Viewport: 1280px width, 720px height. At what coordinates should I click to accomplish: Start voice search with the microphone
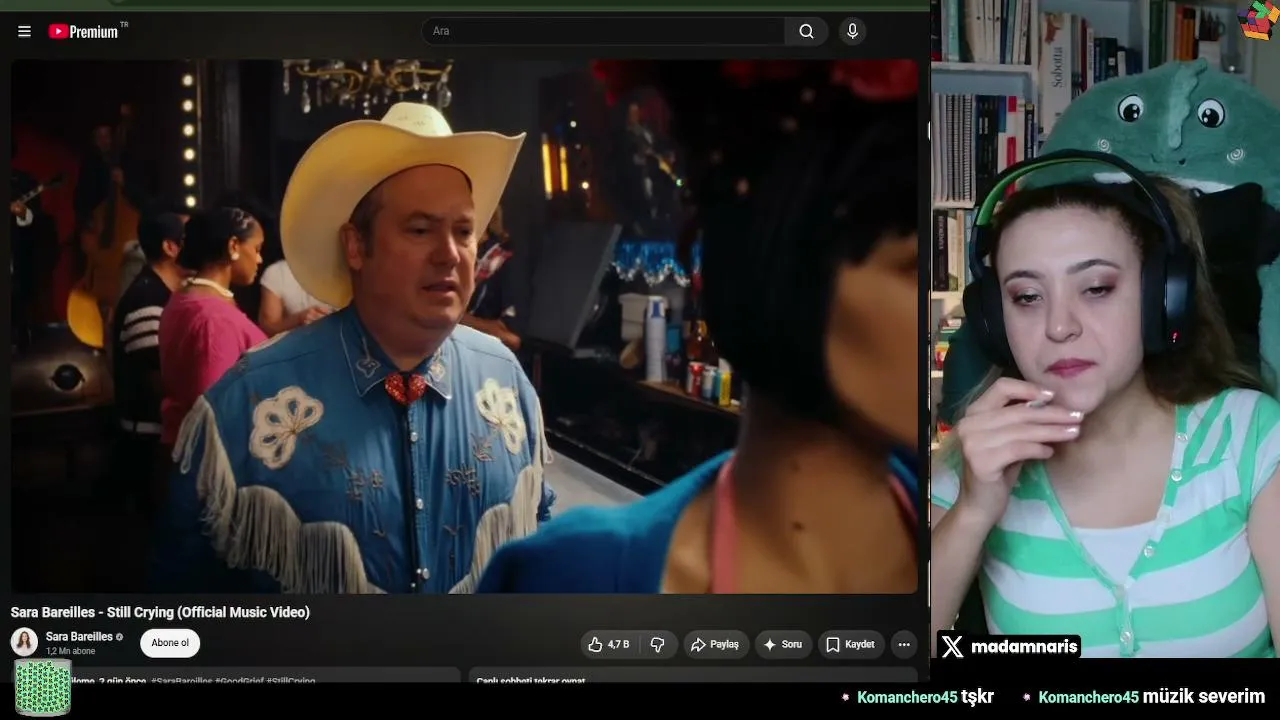click(852, 31)
